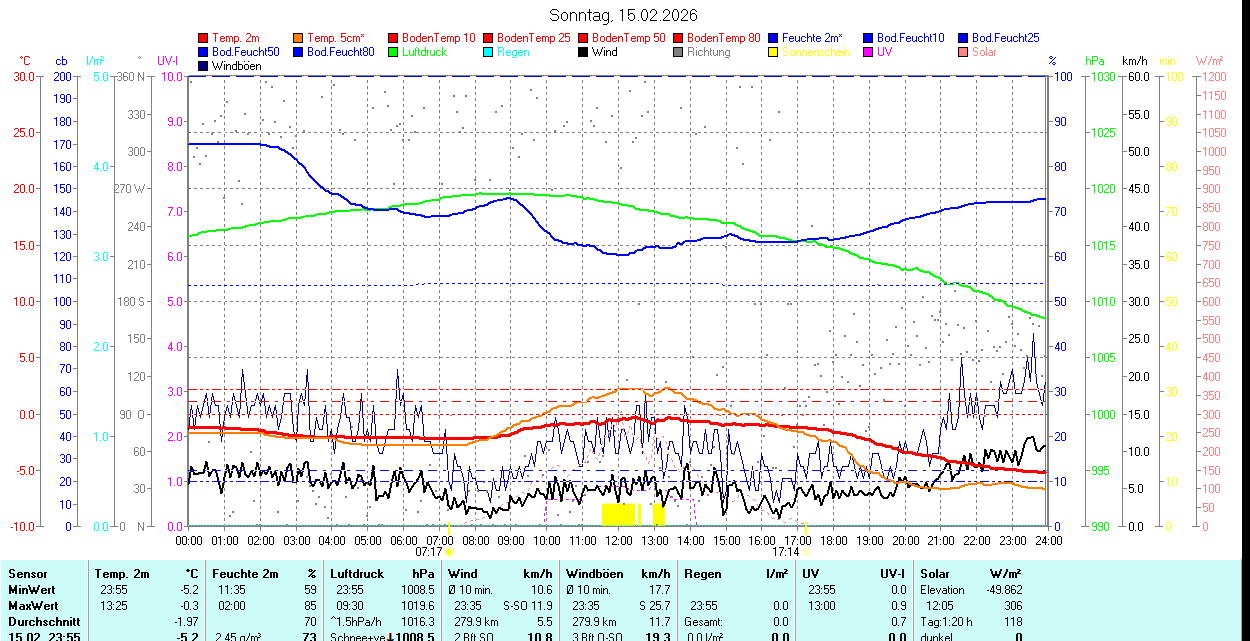
Task: Select the Feuchte 2m* legend label
Action: 812,38
